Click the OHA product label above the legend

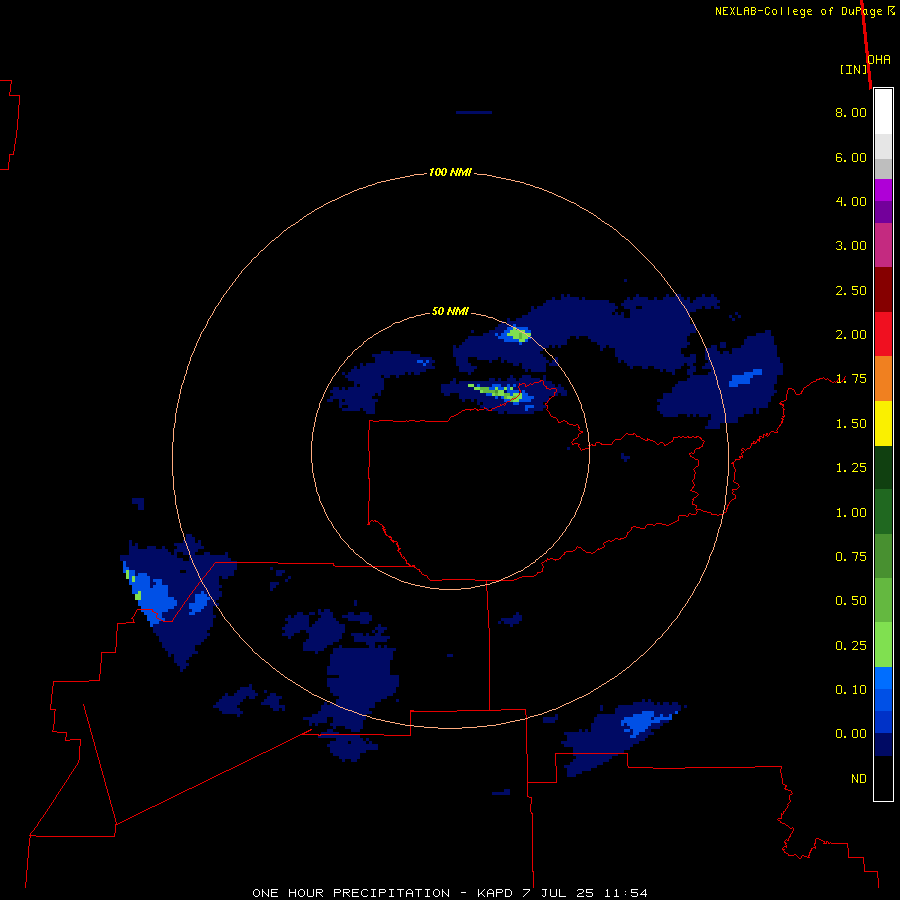coord(879,60)
